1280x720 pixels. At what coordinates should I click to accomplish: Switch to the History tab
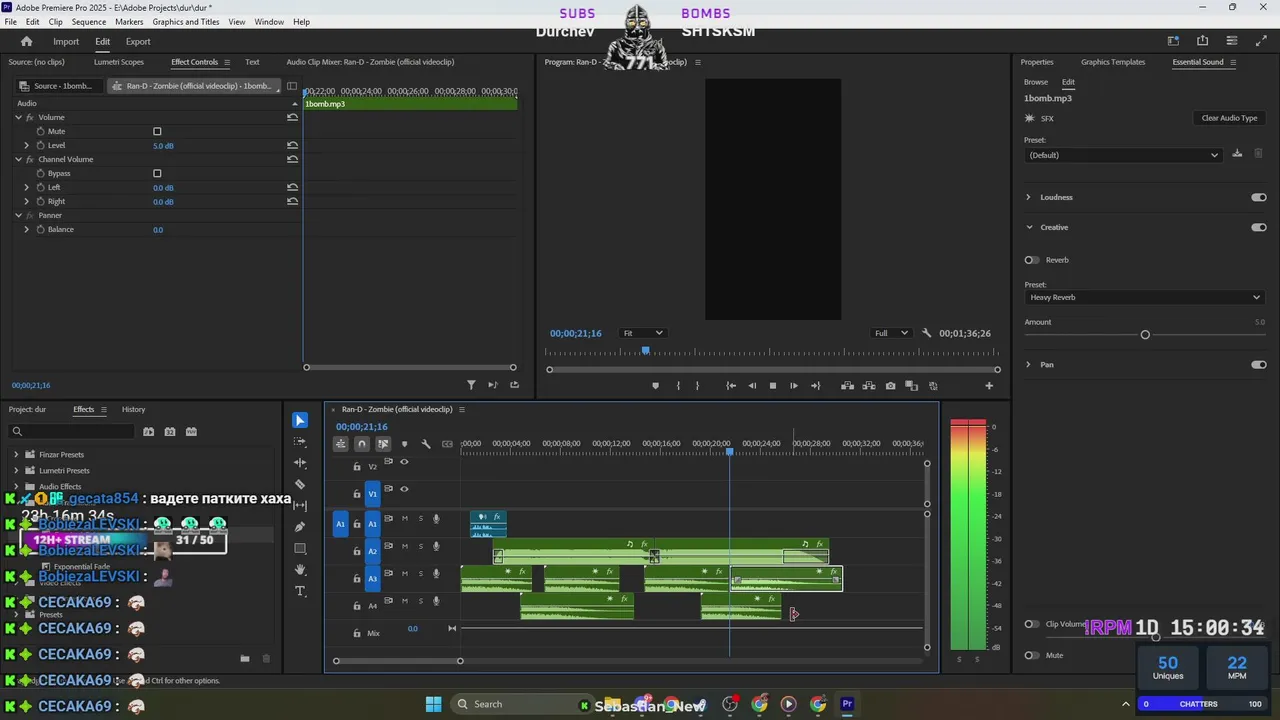133,409
